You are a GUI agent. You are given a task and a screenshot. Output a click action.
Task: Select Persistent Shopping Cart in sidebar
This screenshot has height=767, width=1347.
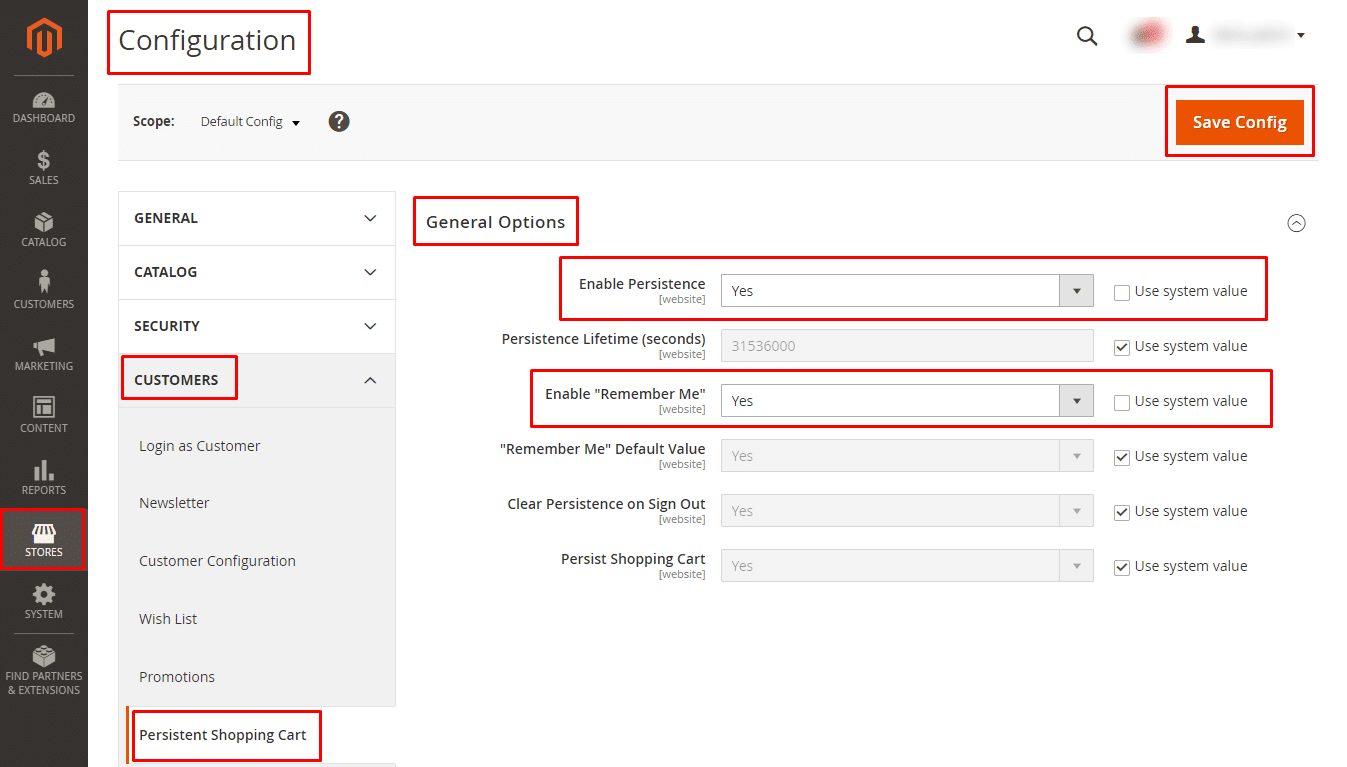point(223,735)
